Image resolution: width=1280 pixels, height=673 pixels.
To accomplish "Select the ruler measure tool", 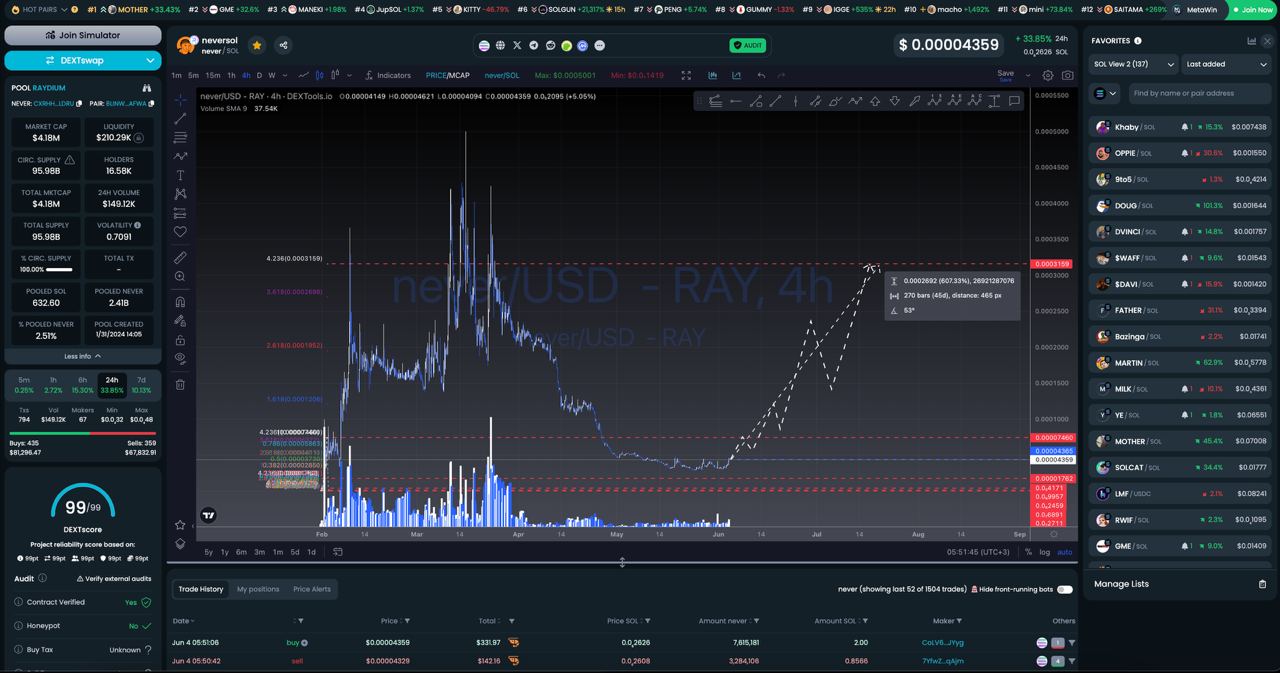I will tap(180, 257).
